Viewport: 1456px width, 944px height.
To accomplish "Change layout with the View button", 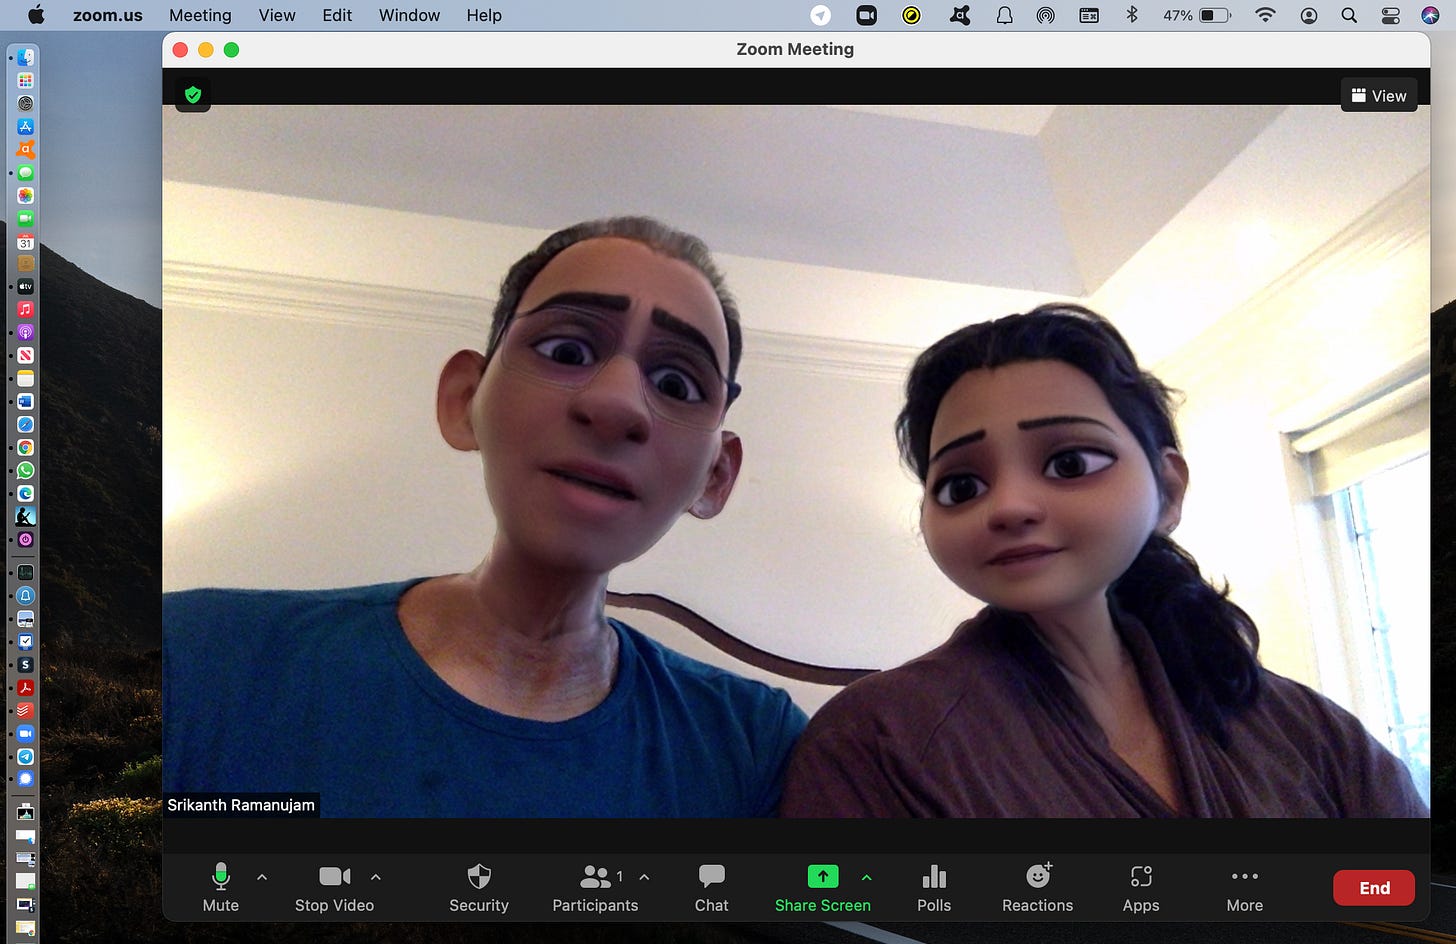I will point(1379,95).
